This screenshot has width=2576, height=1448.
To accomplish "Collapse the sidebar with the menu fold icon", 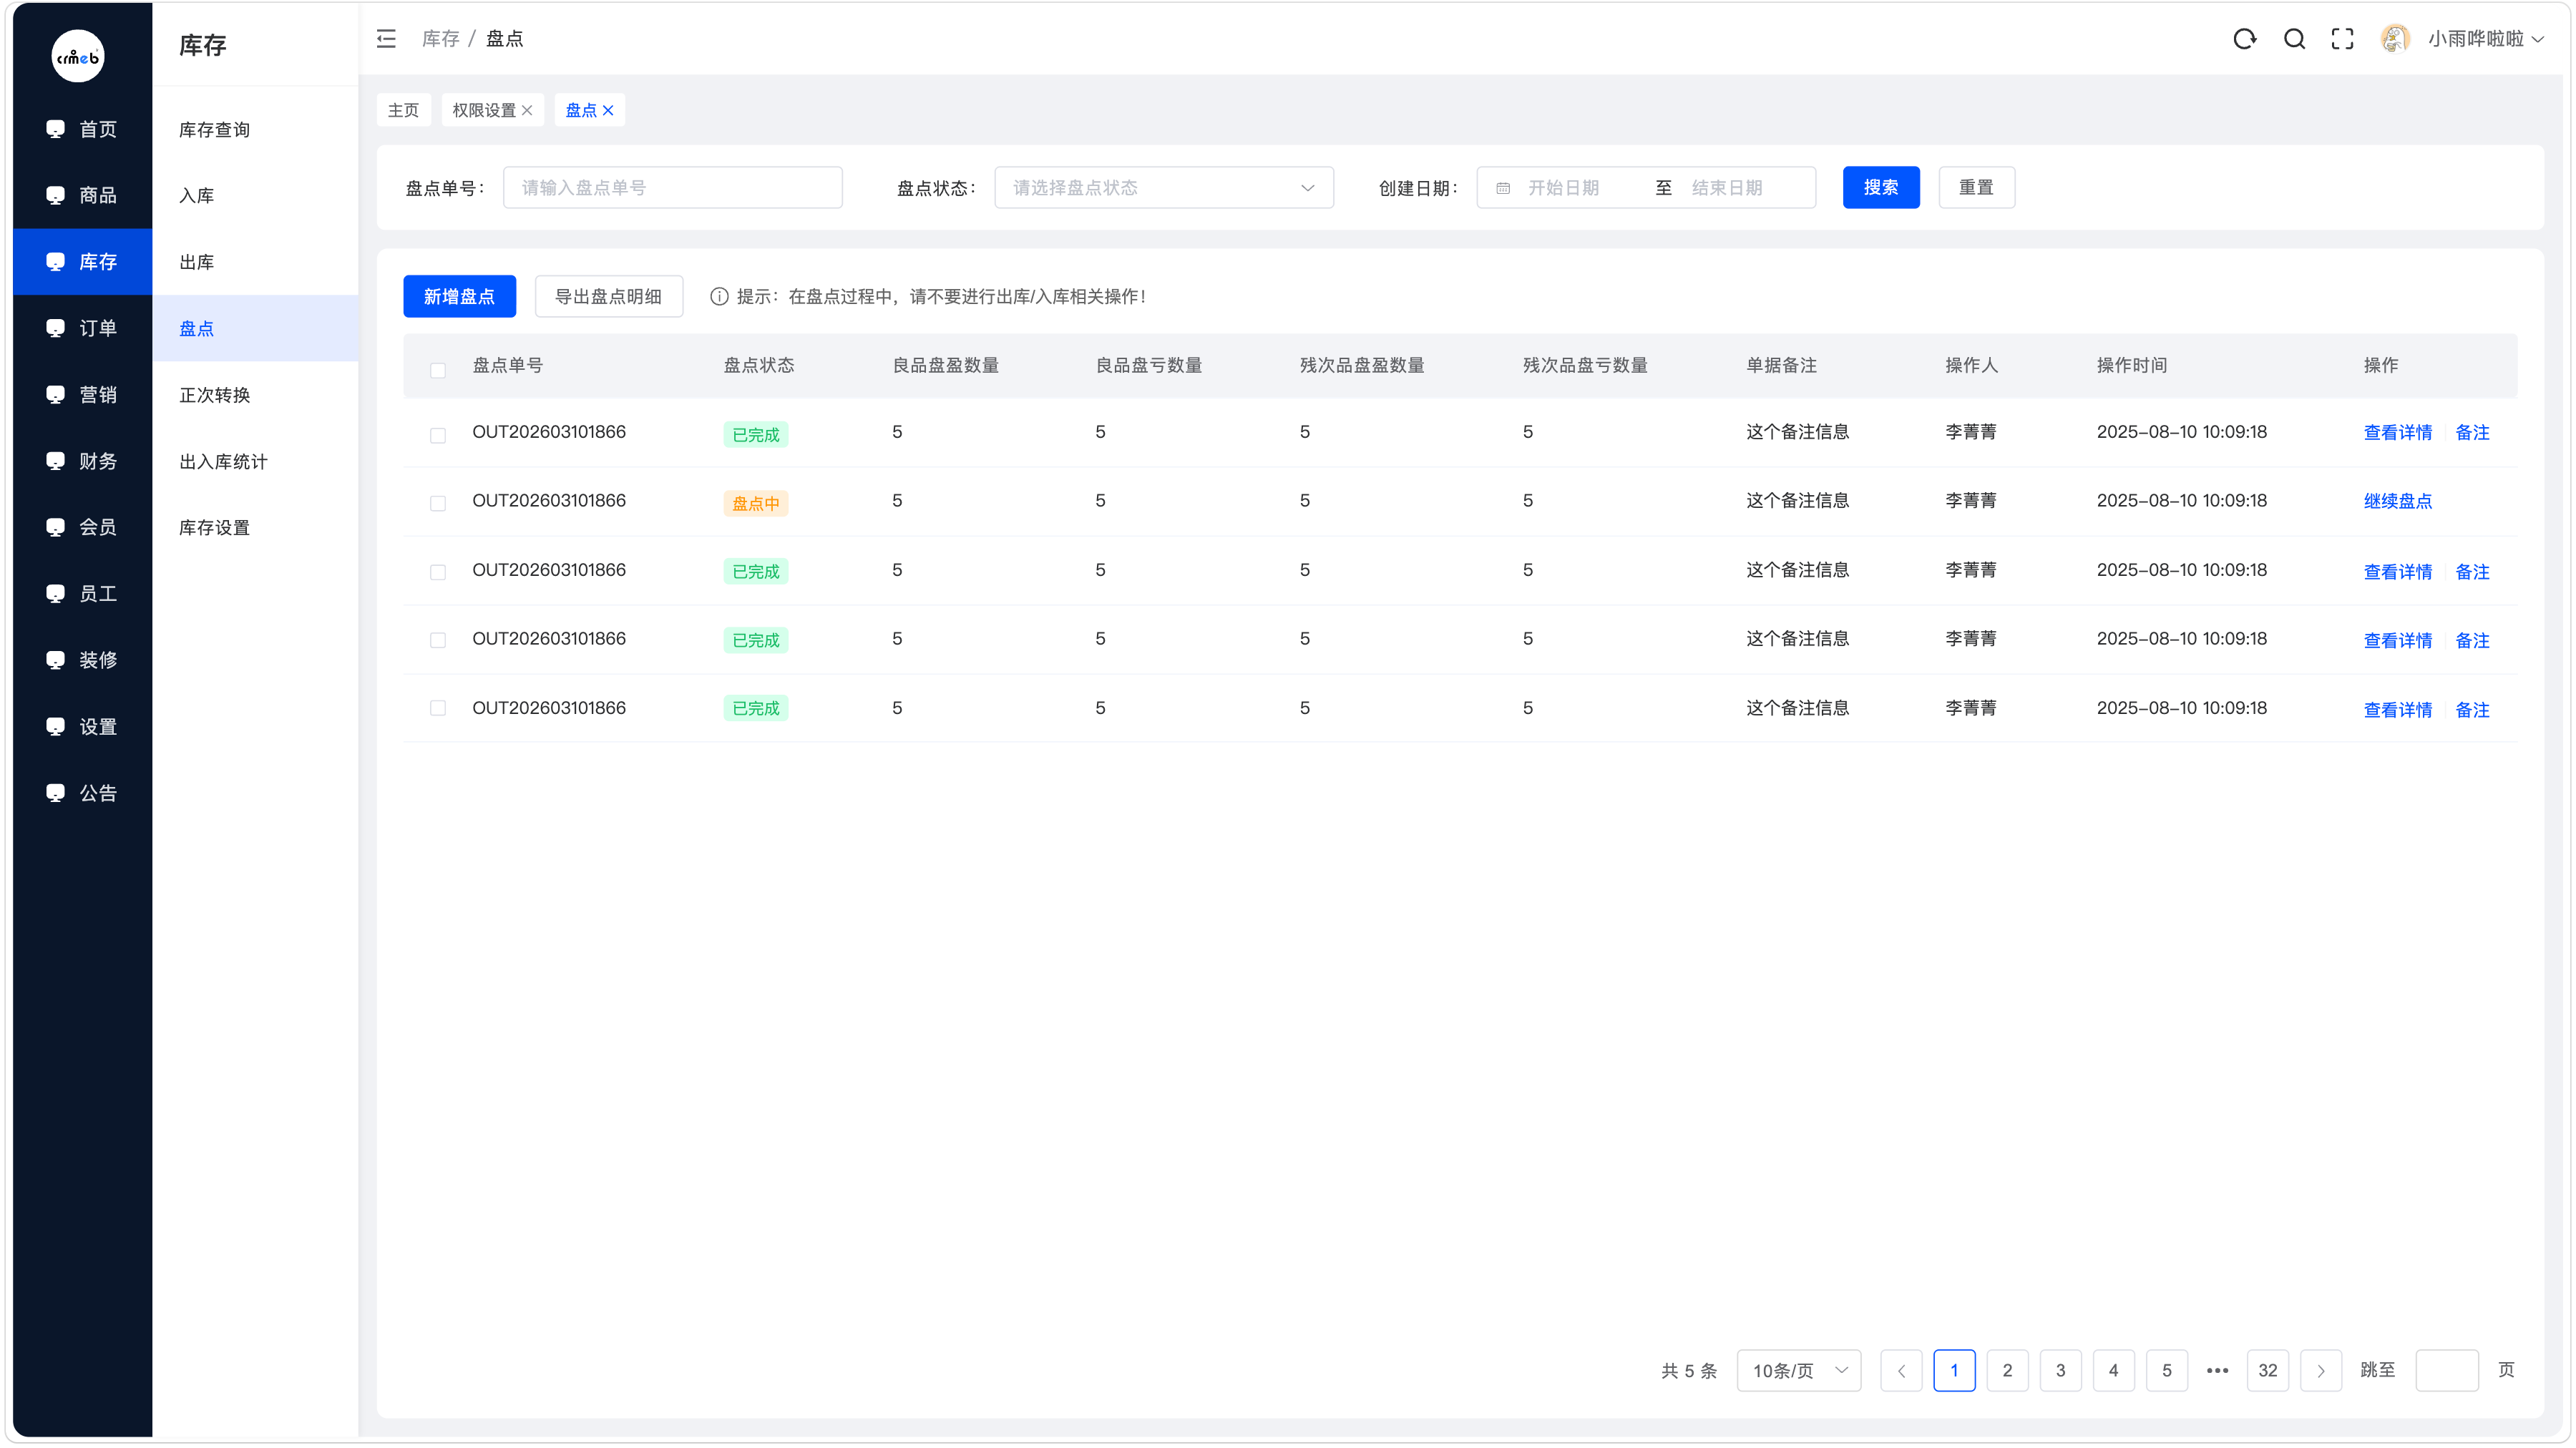I will point(386,39).
